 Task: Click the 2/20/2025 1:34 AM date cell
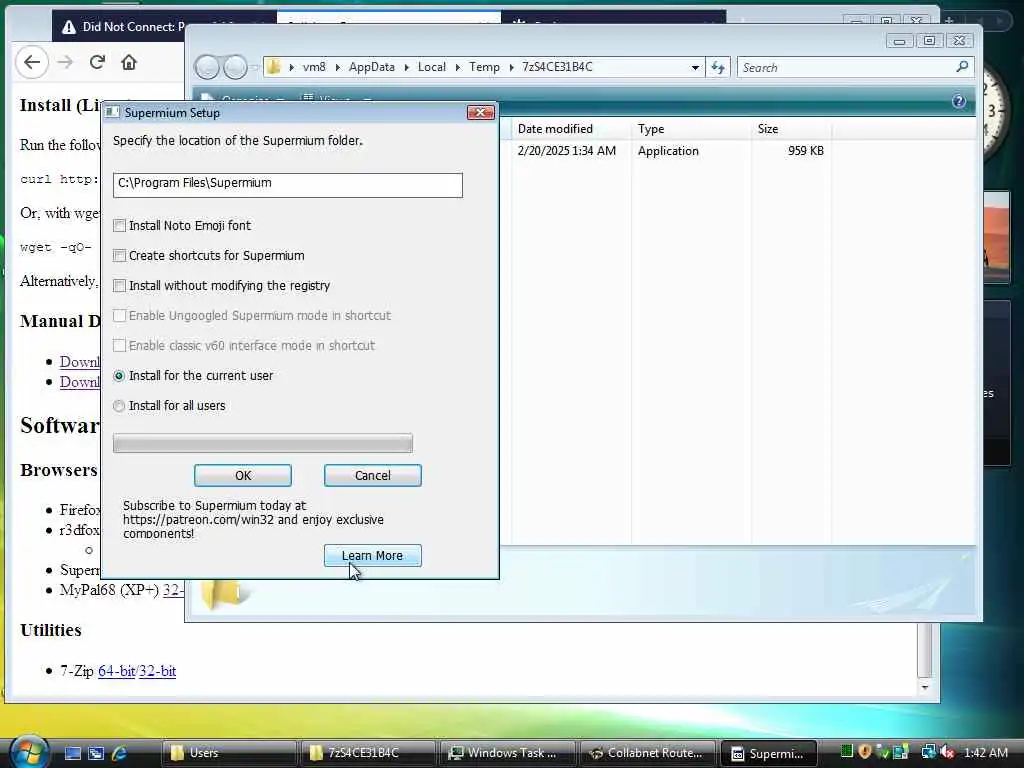566,151
